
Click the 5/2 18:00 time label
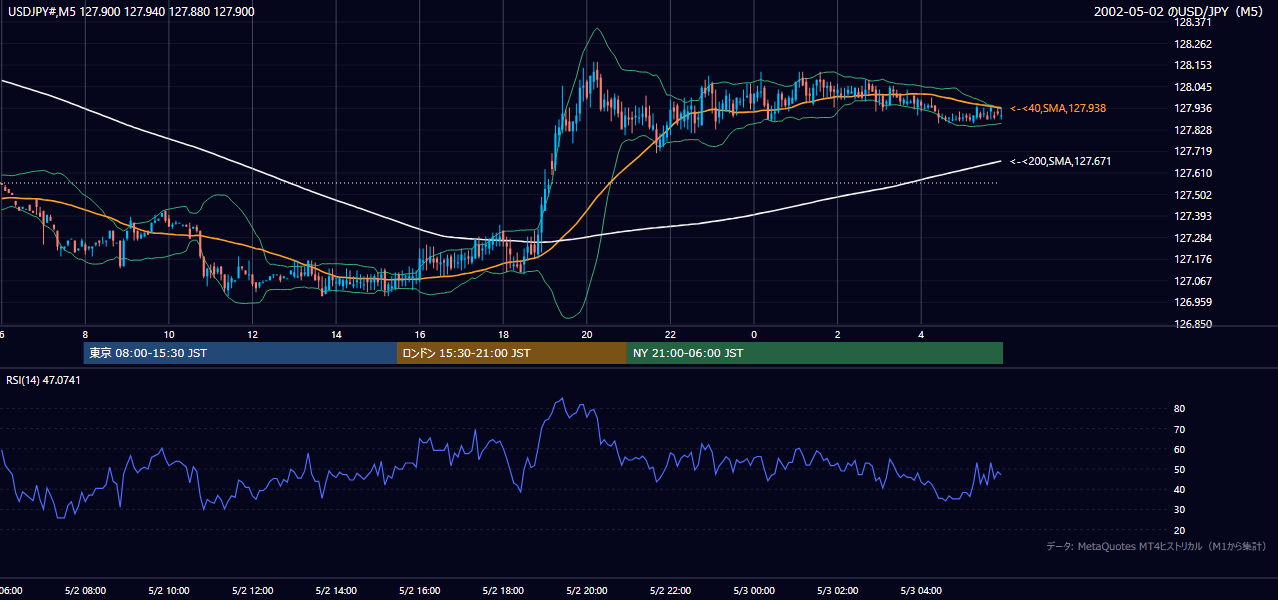click(503, 591)
